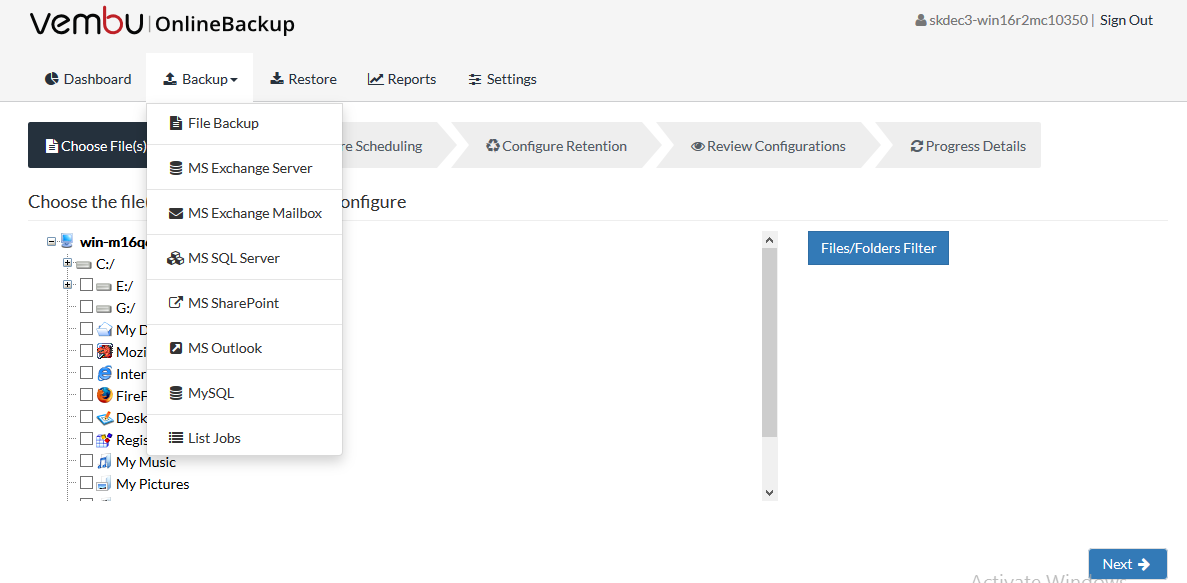
Task: Click MS Exchange Server database icon
Action: [176, 168]
